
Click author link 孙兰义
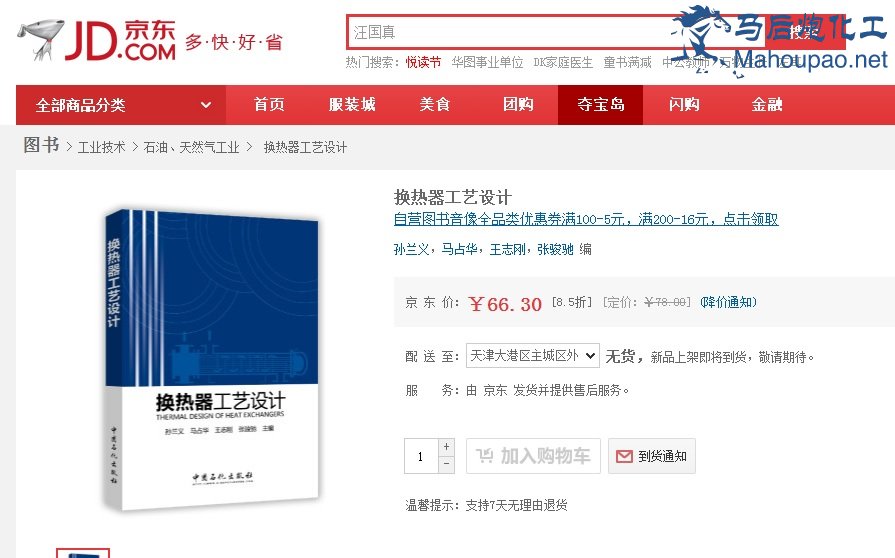(x=411, y=249)
